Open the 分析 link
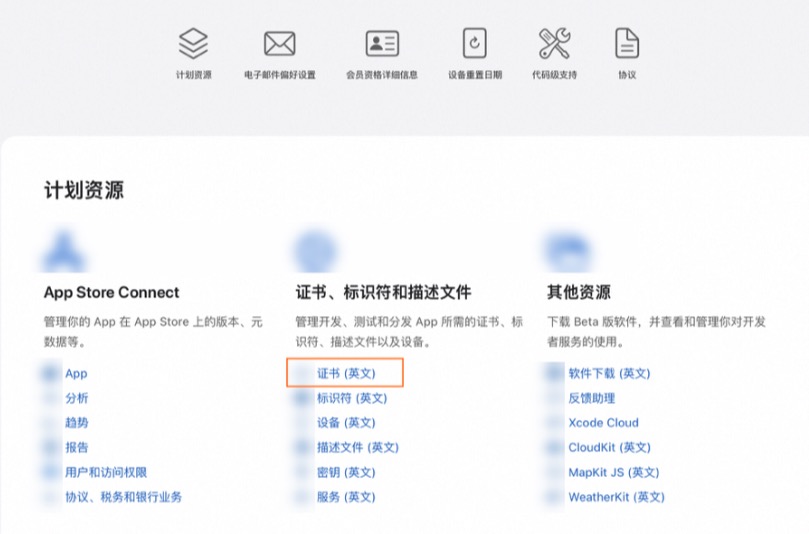Image resolution: width=809 pixels, height=534 pixels. [76, 398]
